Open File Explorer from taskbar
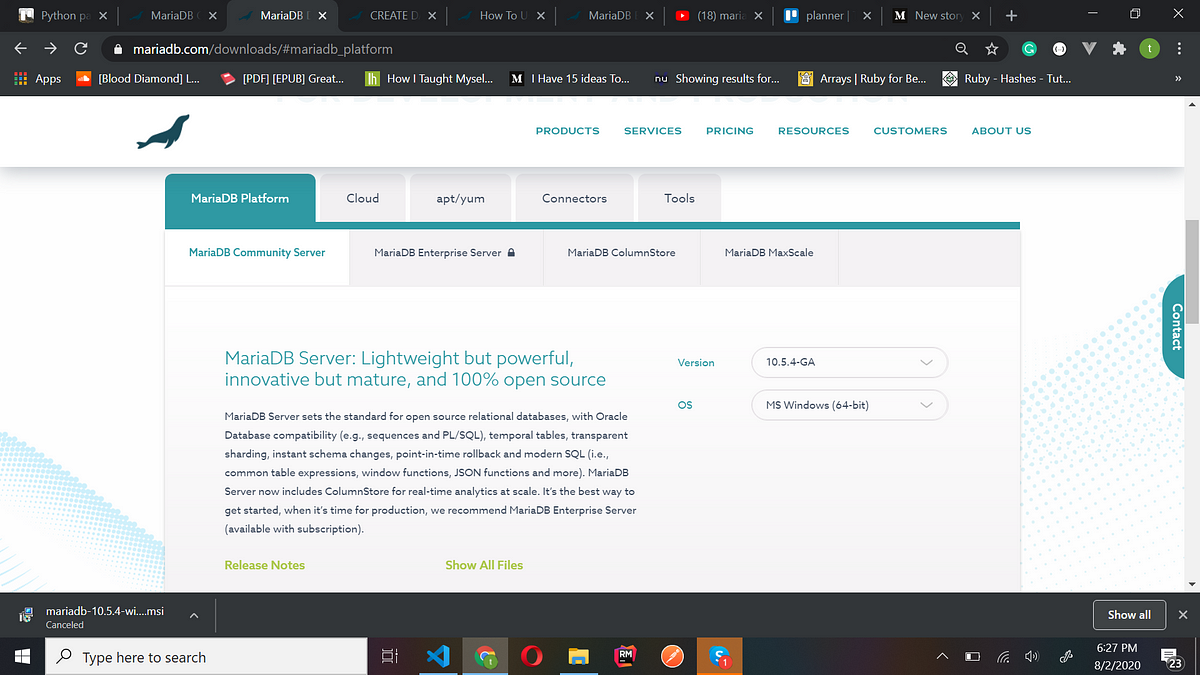1200x675 pixels. click(x=578, y=657)
